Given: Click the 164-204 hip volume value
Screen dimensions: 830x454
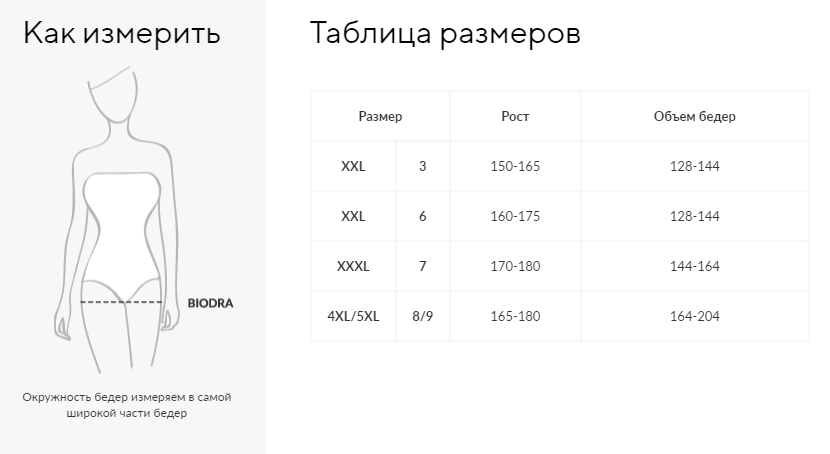Looking at the screenshot, I should [x=694, y=316].
